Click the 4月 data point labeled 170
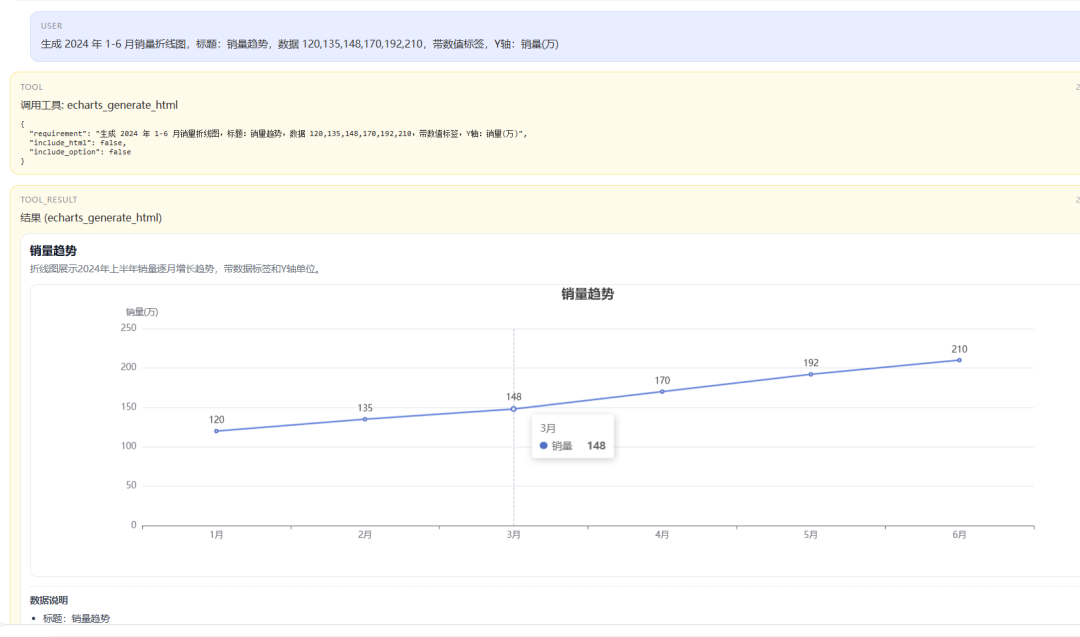Screen dimensions: 1080x637 (x=662, y=392)
